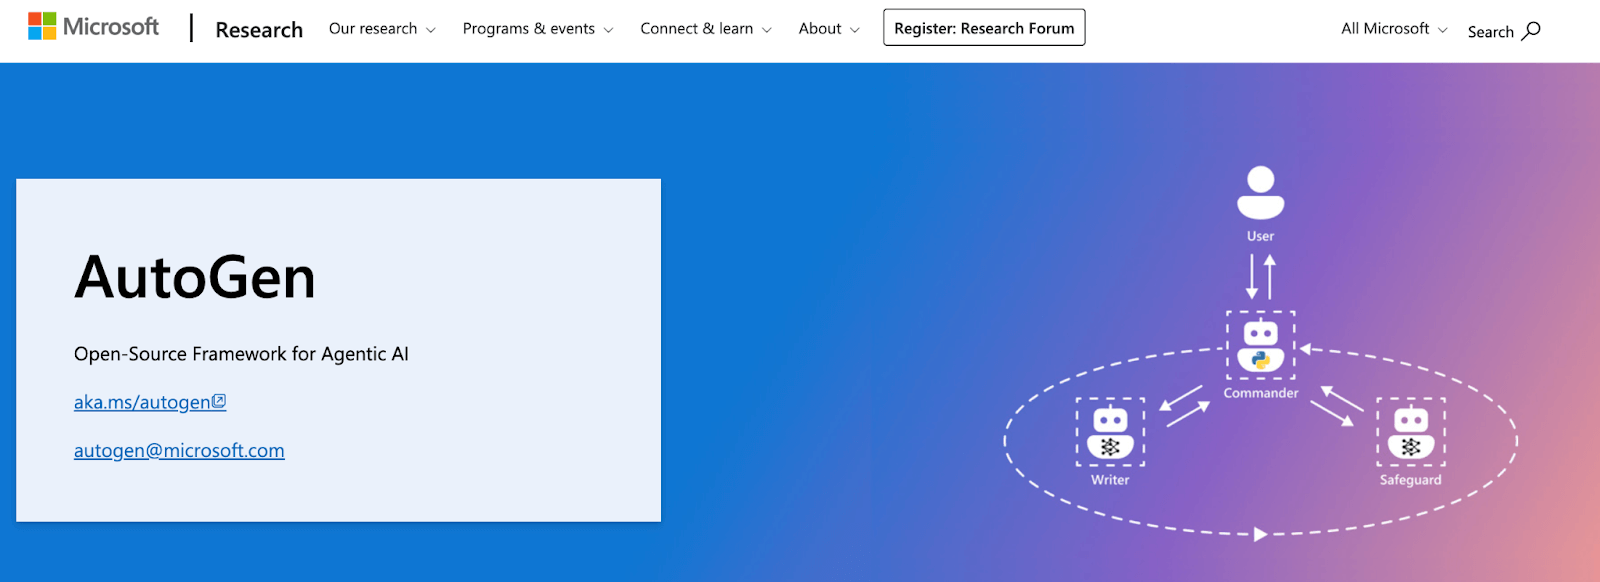
Task: Click the AutoGen page heading
Action: pos(195,278)
